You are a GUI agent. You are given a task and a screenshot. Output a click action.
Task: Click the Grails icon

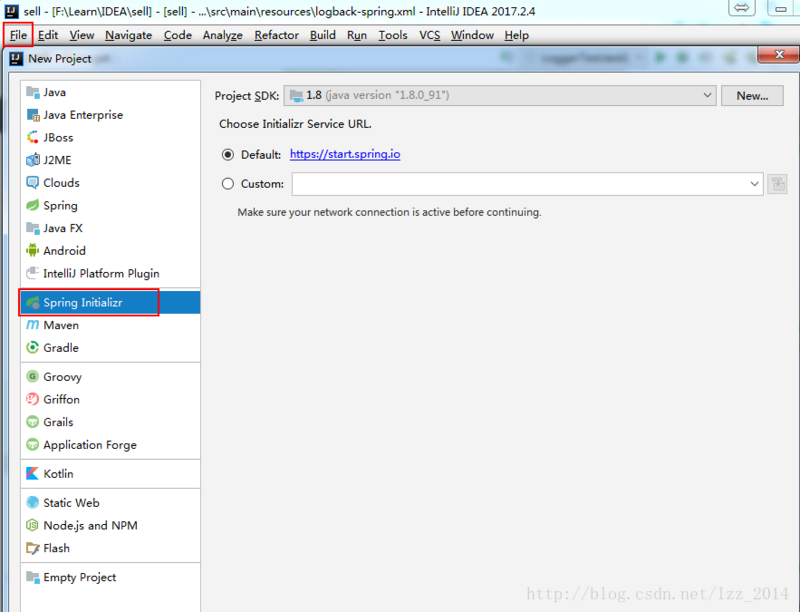33,422
